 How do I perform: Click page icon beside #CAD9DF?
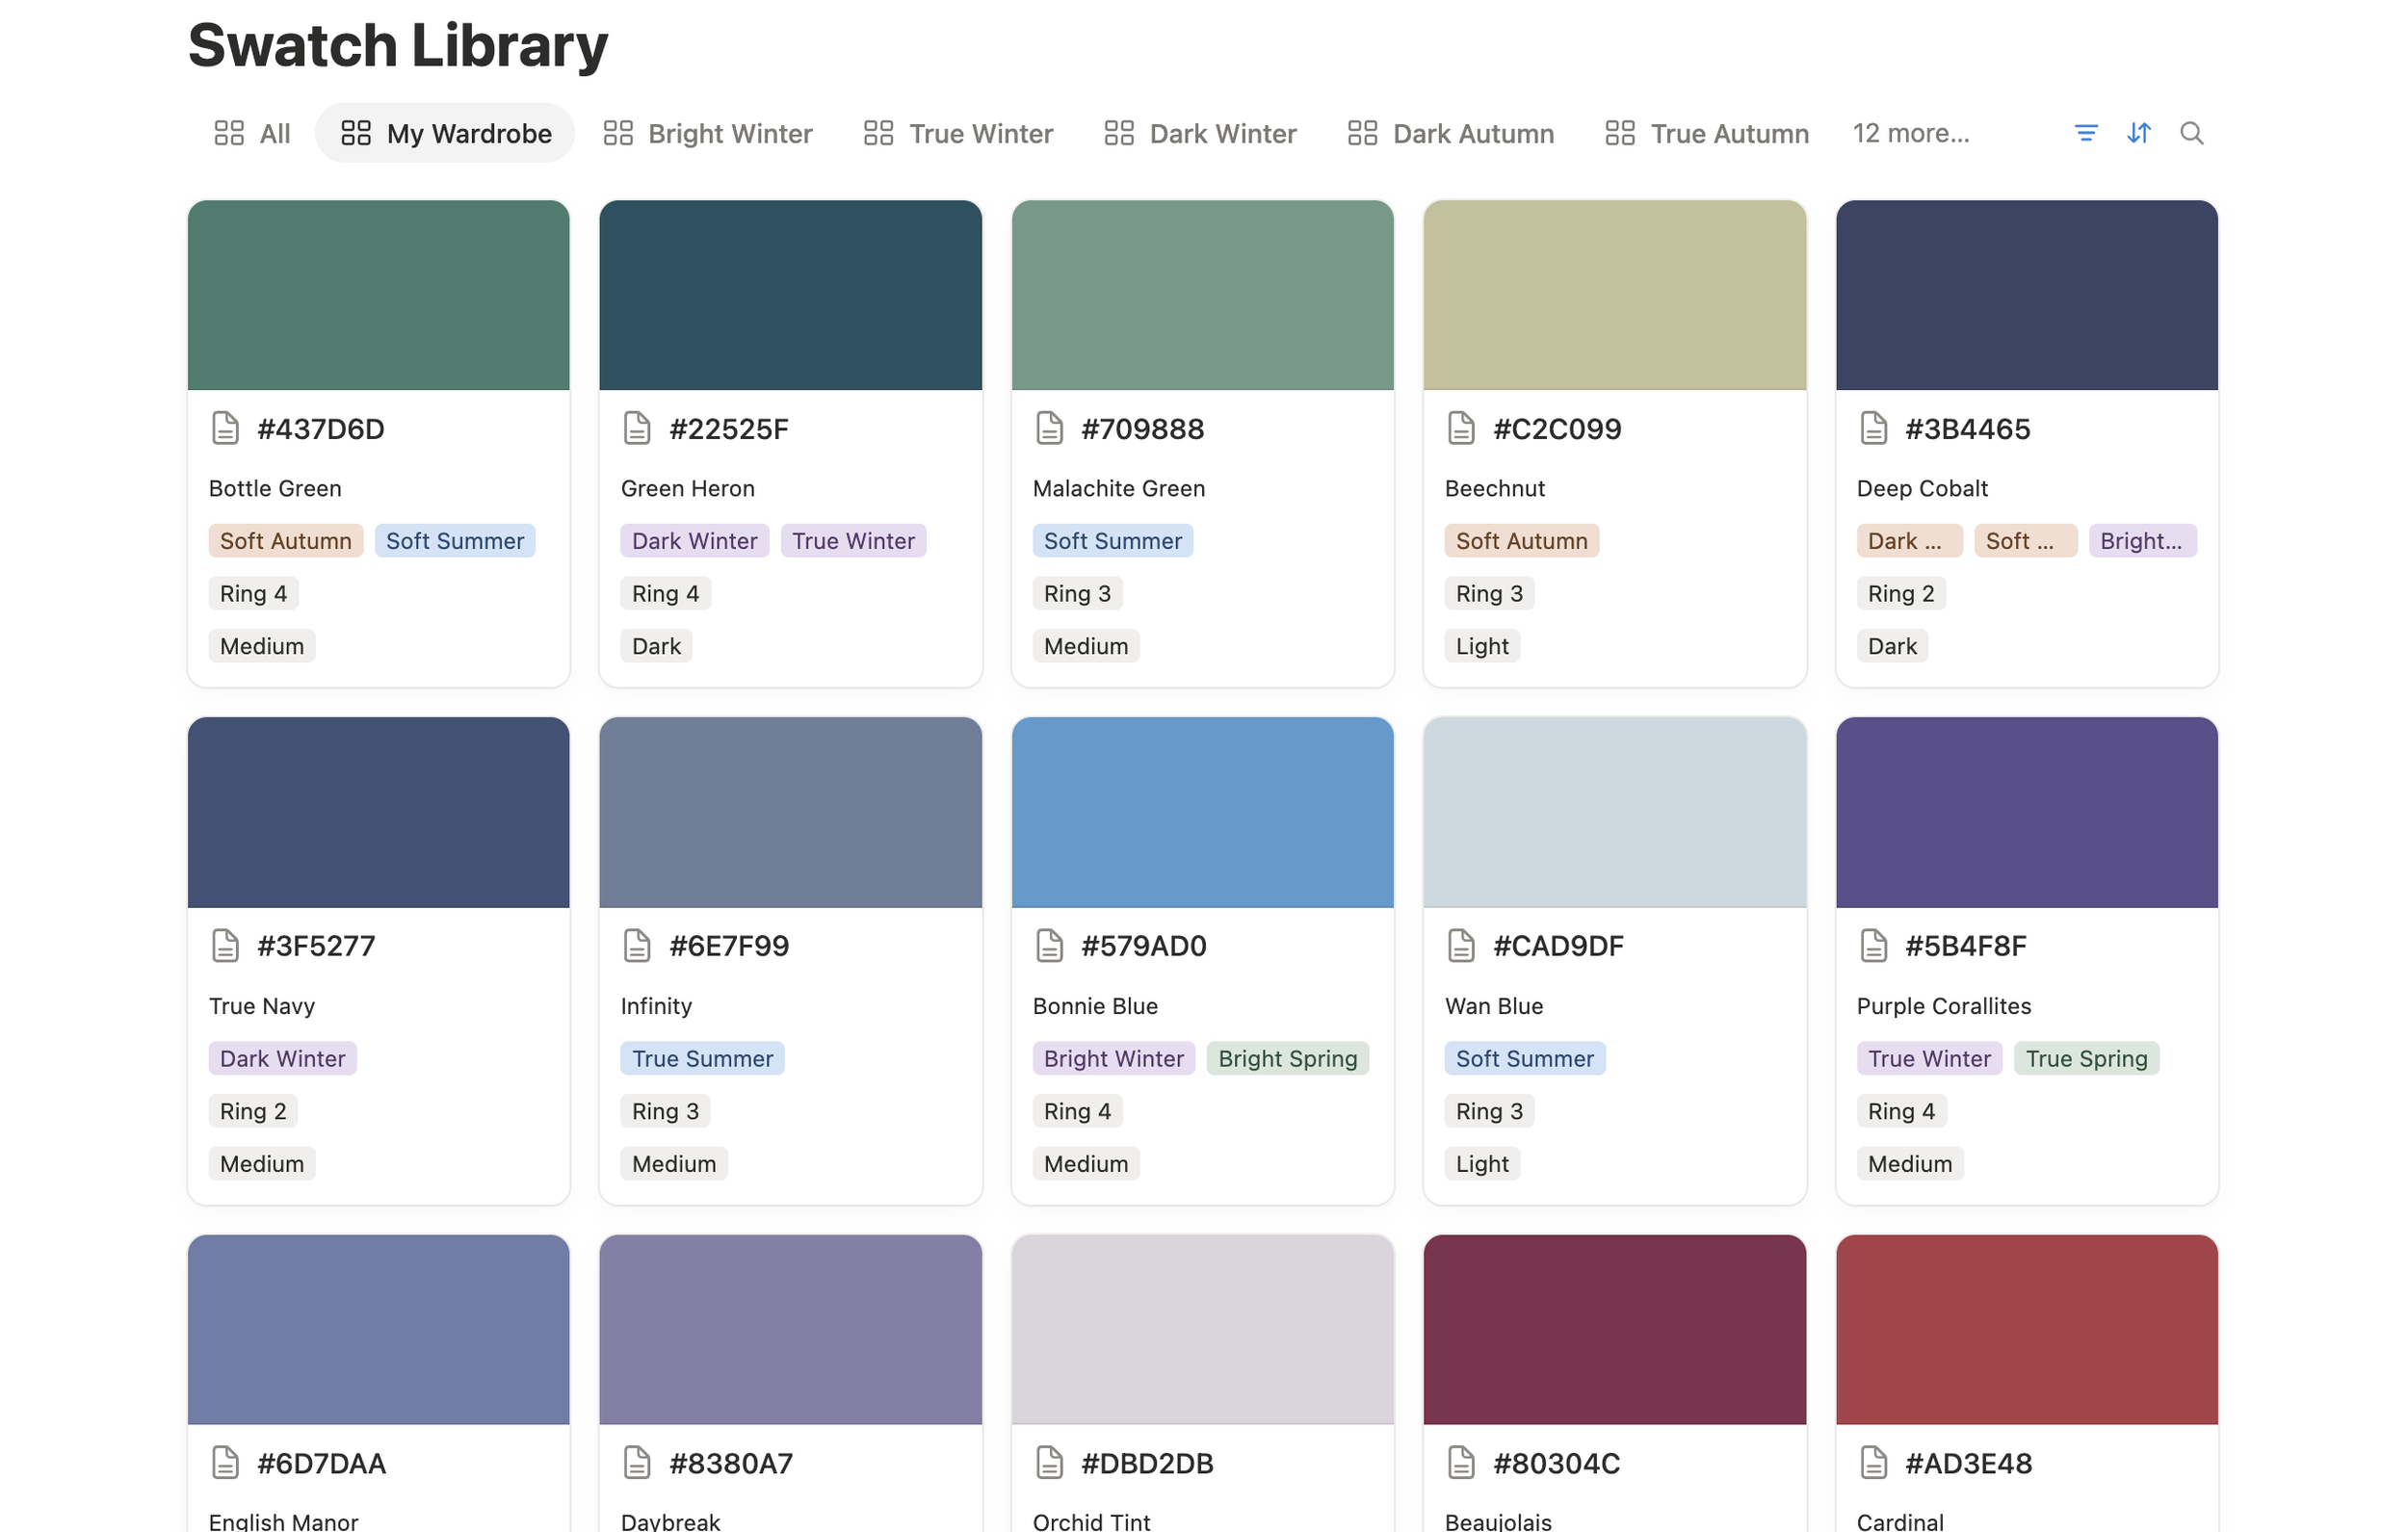tap(1461, 945)
